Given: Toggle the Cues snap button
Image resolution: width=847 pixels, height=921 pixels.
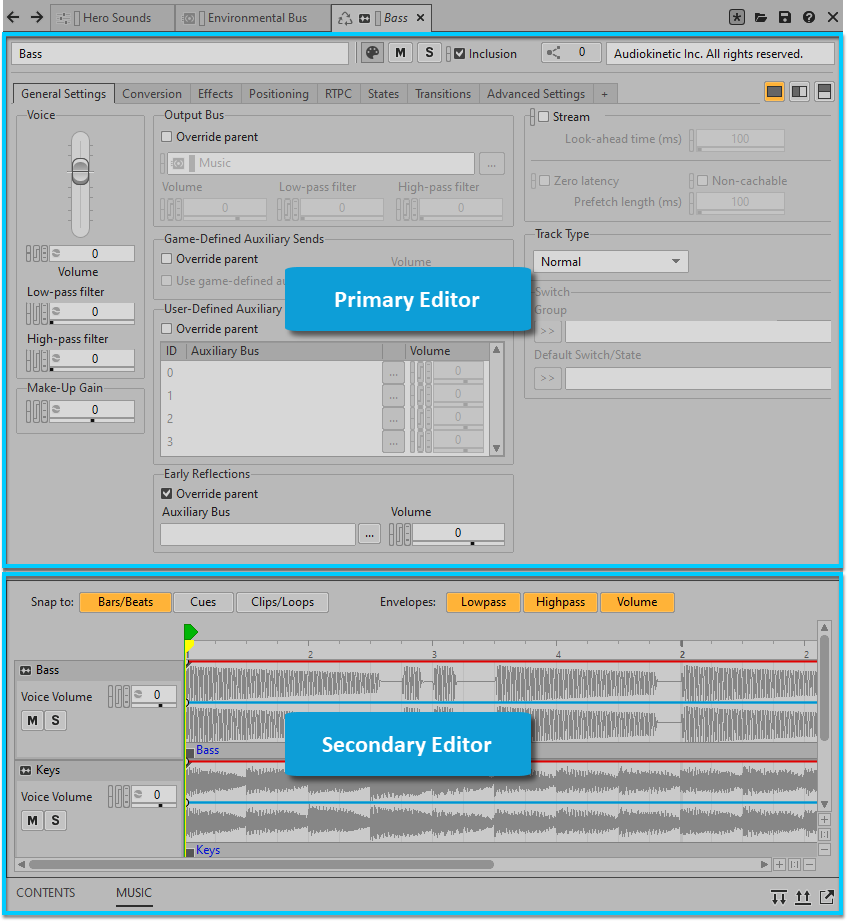Looking at the screenshot, I should (203, 602).
